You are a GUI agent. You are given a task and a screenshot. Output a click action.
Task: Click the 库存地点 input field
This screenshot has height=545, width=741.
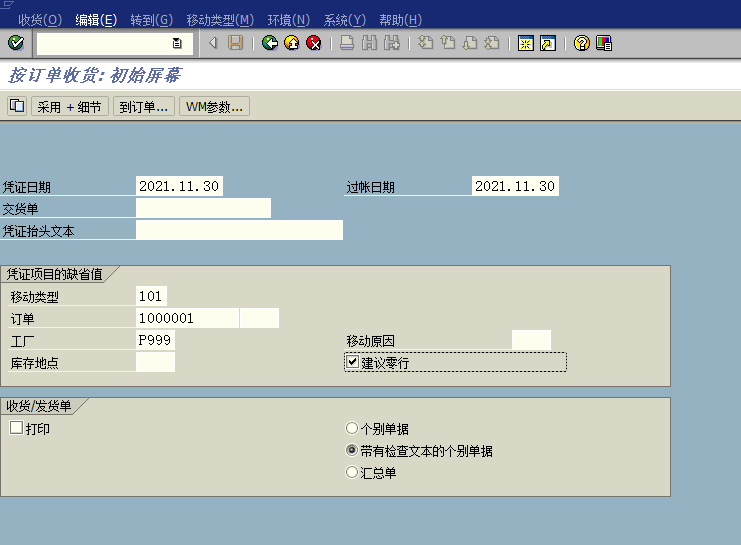click(155, 362)
